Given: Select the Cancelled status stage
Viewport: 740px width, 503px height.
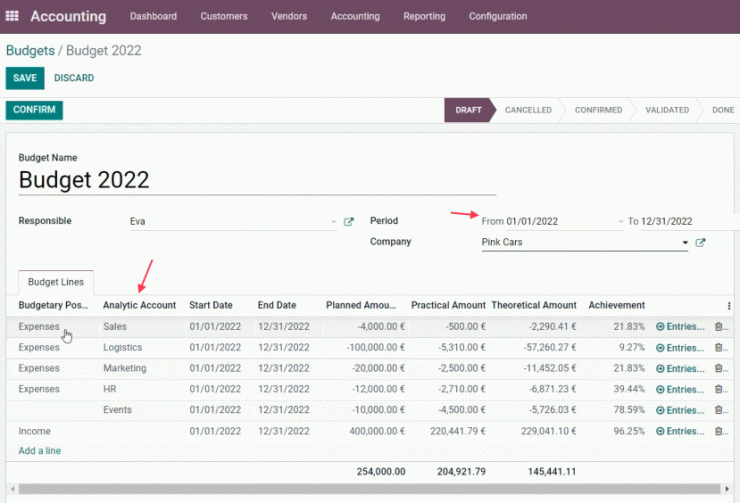Looking at the screenshot, I should pyautogui.click(x=528, y=110).
